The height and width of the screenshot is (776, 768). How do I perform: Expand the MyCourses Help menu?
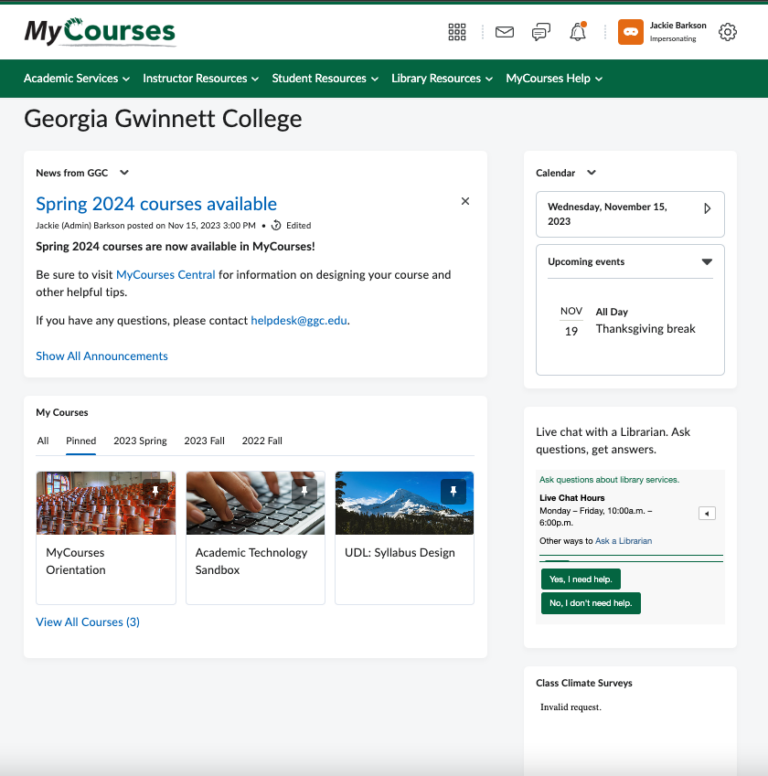554,78
